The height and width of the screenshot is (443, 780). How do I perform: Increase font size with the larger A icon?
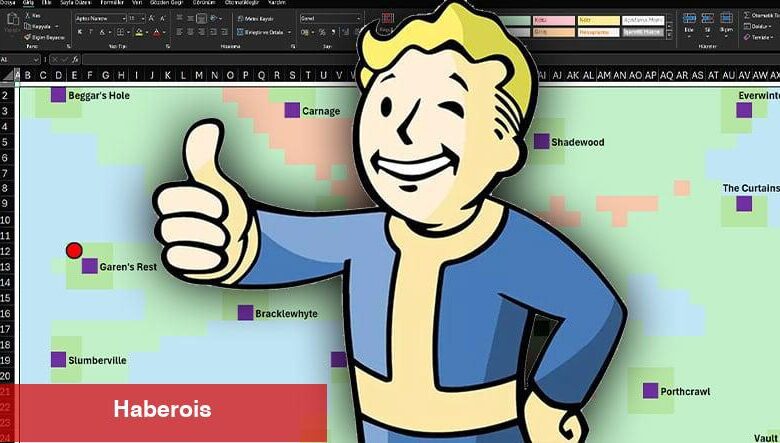pyautogui.click(x=151, y=18)
